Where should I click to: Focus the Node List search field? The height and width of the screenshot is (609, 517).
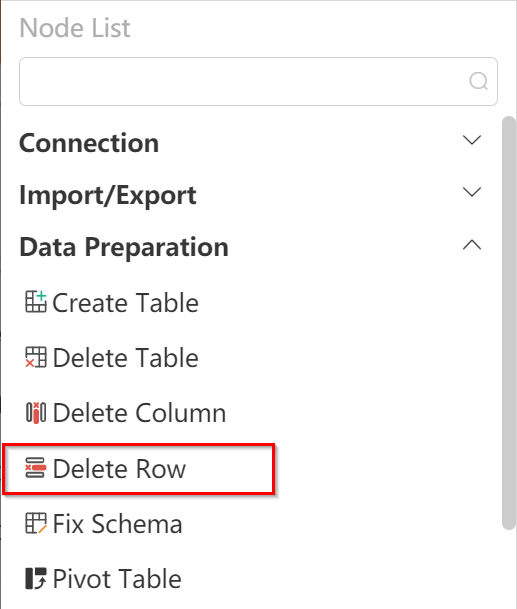click(x=258, y=82)
